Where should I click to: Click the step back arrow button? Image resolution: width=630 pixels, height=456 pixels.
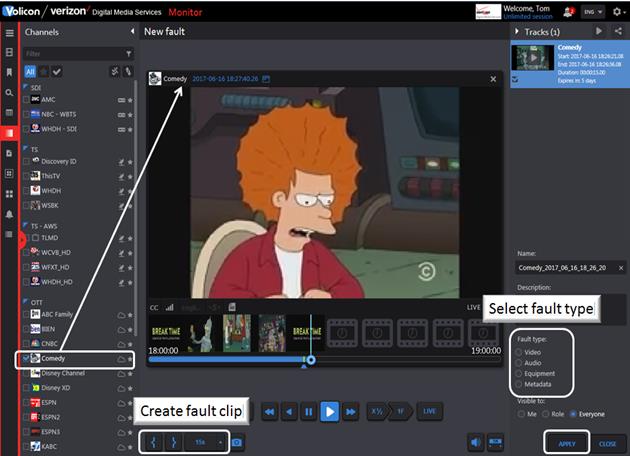(289, 411)
